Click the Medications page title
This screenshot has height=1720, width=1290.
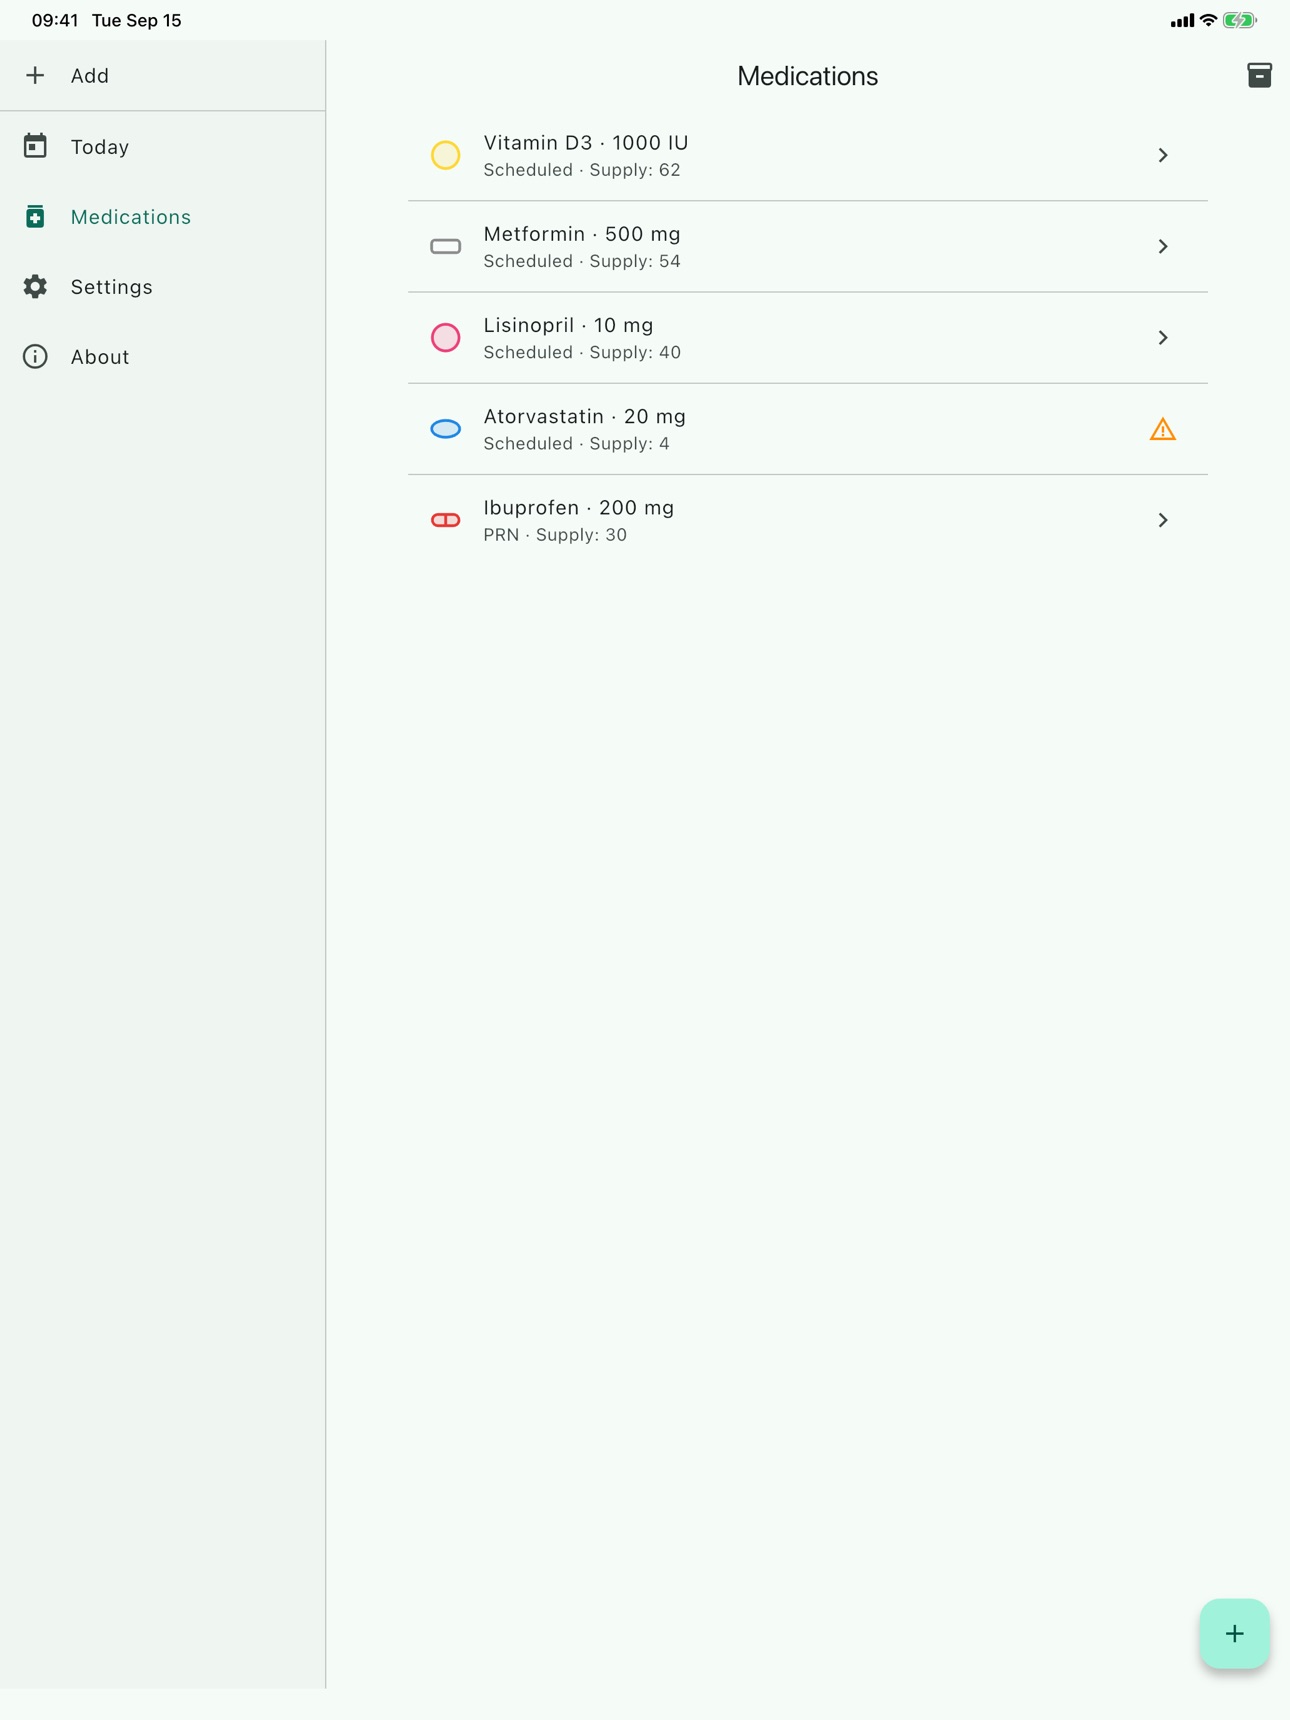(807, 76)
